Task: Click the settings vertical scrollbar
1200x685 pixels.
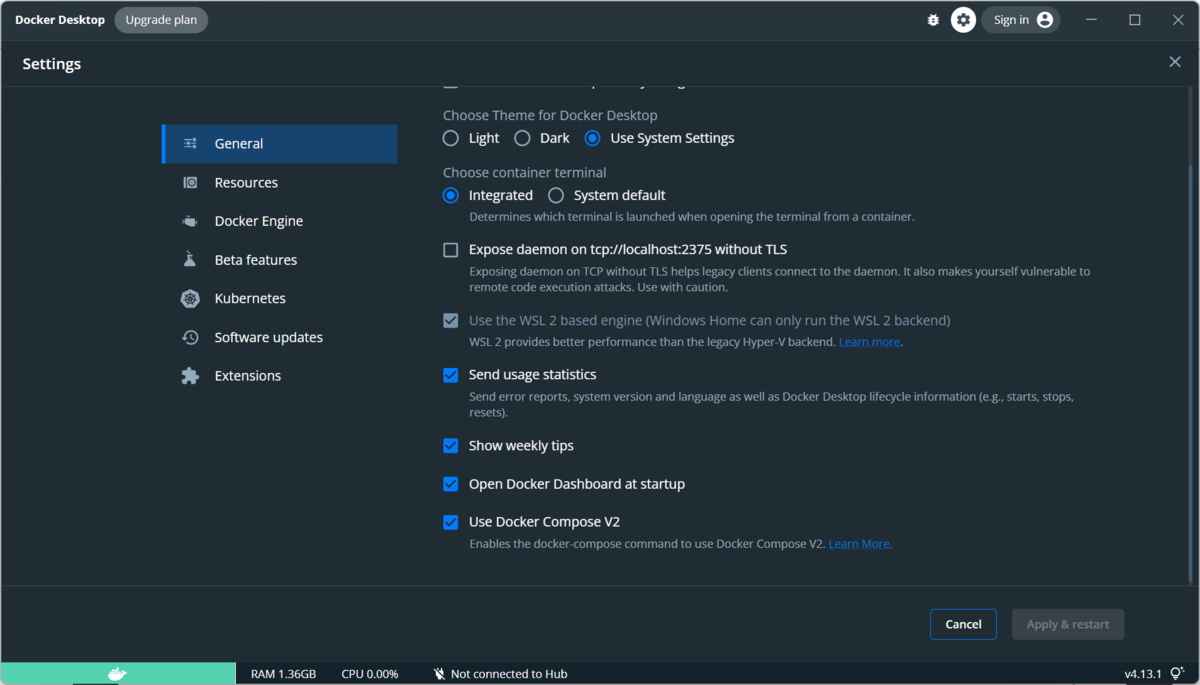Action: pos(1189,372)
